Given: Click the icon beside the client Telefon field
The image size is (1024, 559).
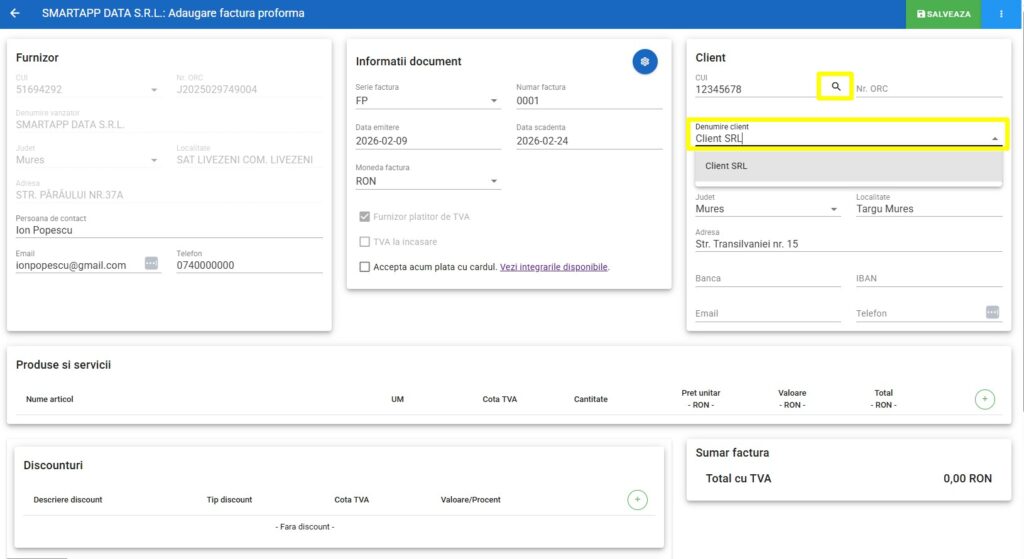Looking at the screenshot, I should pos(992,312).
